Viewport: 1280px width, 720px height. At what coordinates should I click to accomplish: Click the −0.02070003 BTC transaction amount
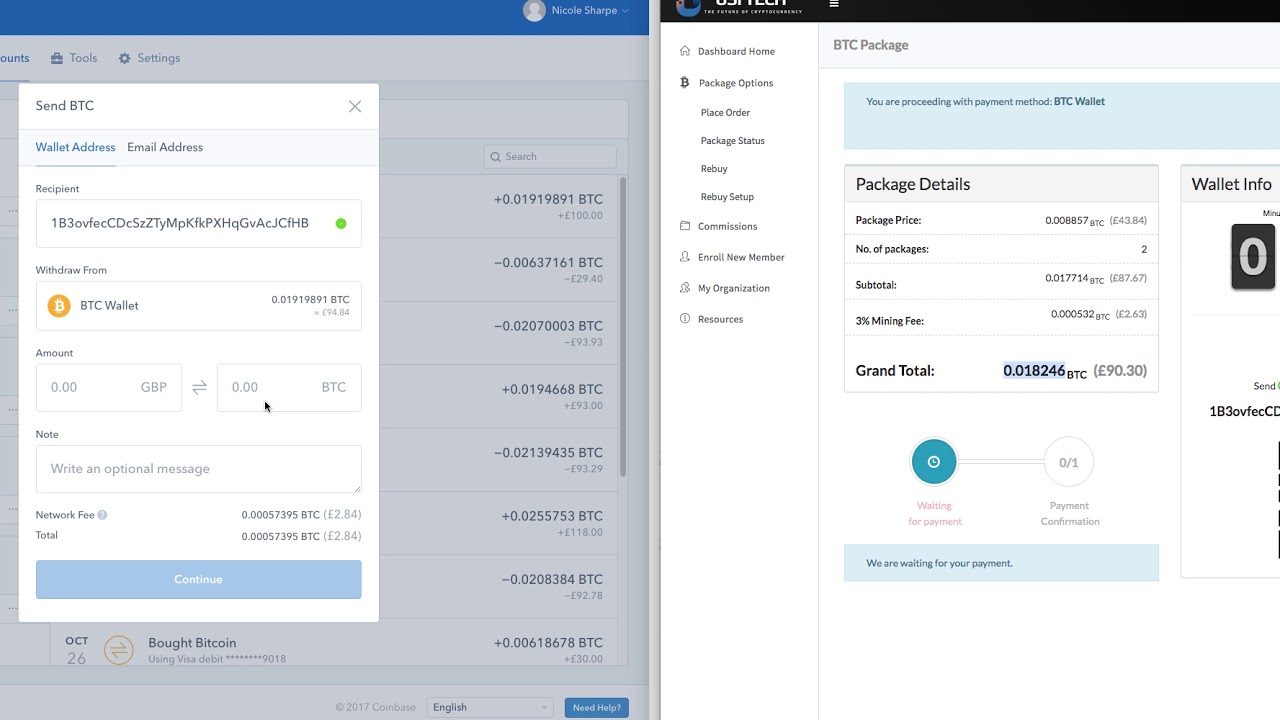[x=548, y=326]
